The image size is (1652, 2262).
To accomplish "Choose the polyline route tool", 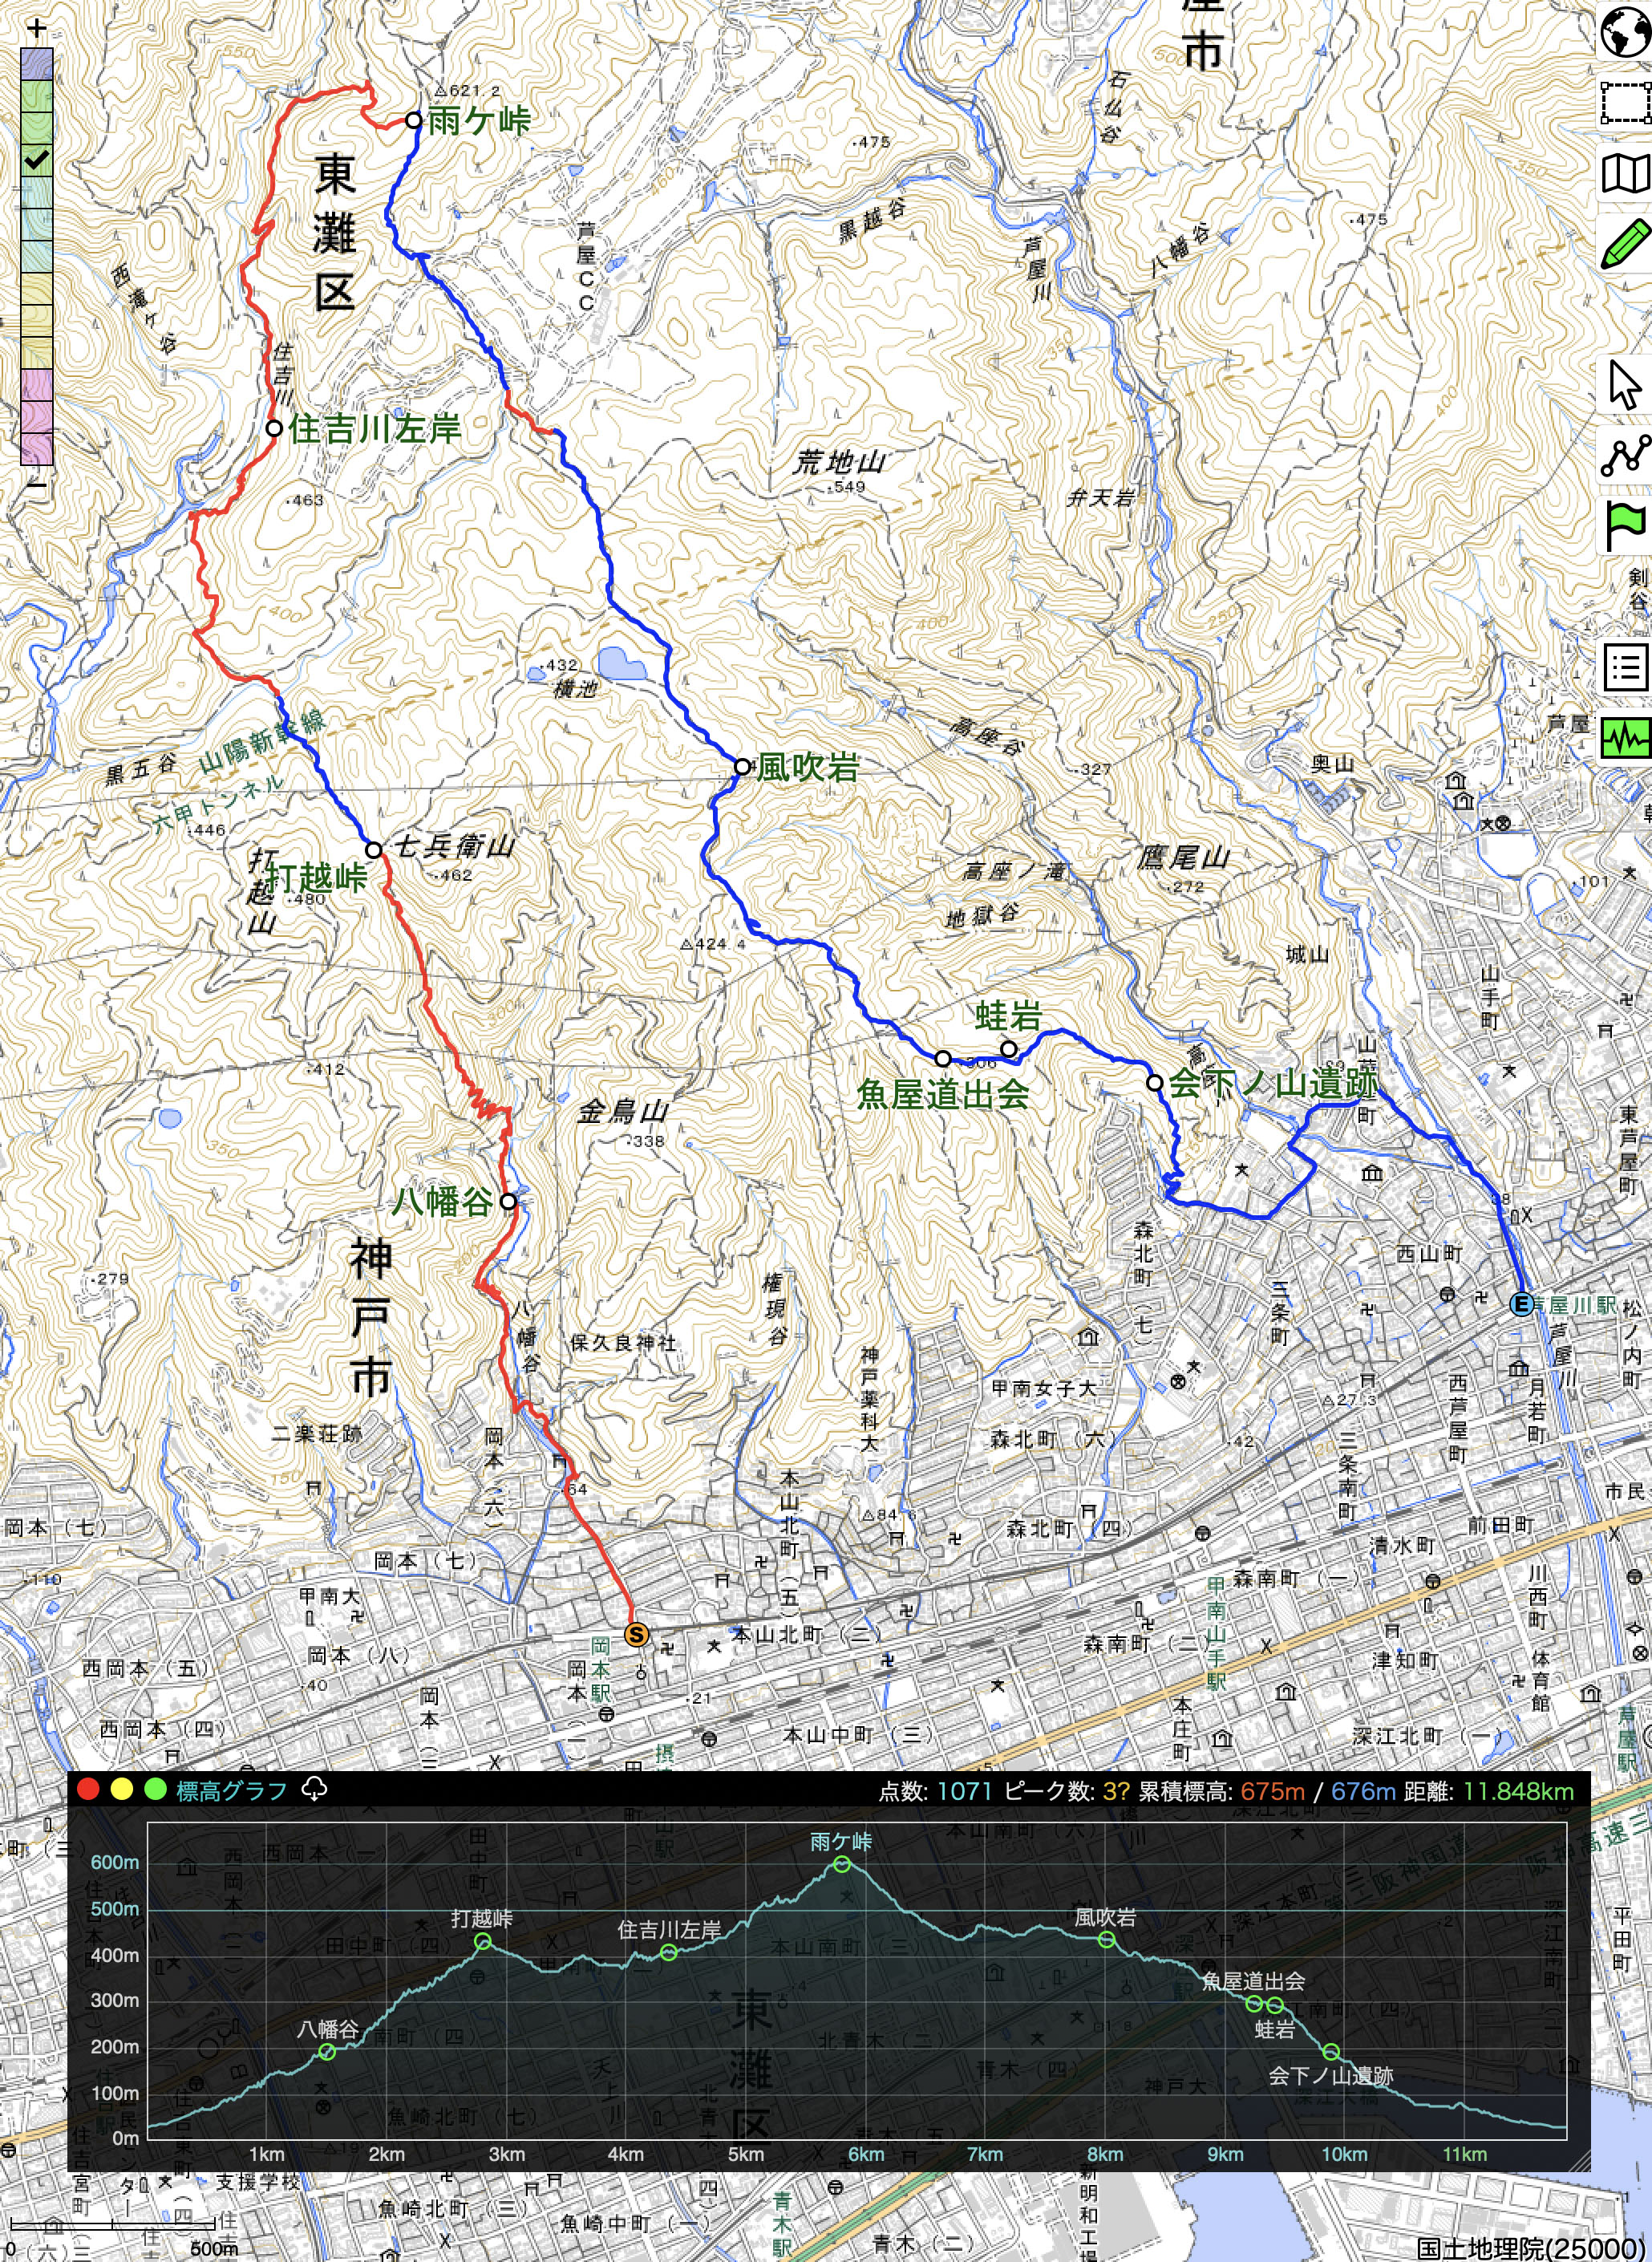I will pos(1625,455).
